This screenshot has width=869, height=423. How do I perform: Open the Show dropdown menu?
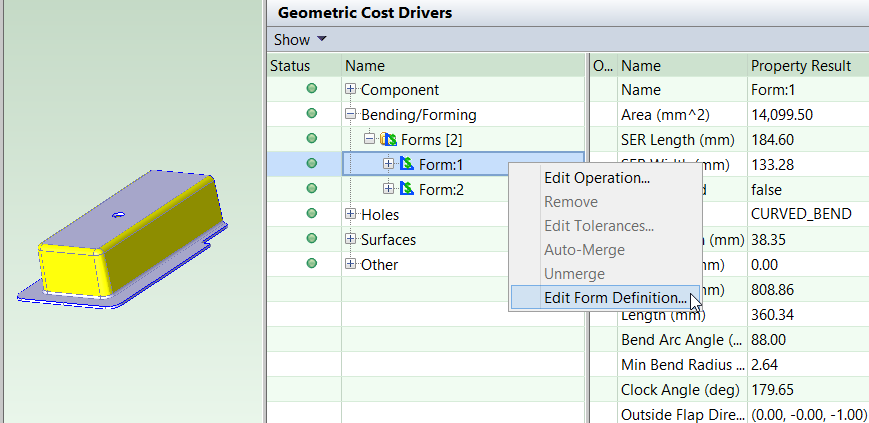tap(300, 40)
